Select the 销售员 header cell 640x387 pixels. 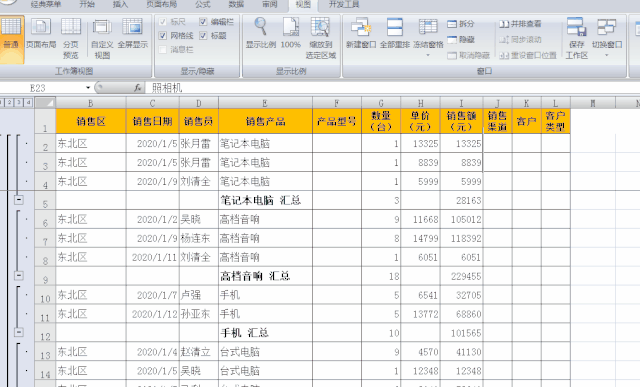coord(198,121)
